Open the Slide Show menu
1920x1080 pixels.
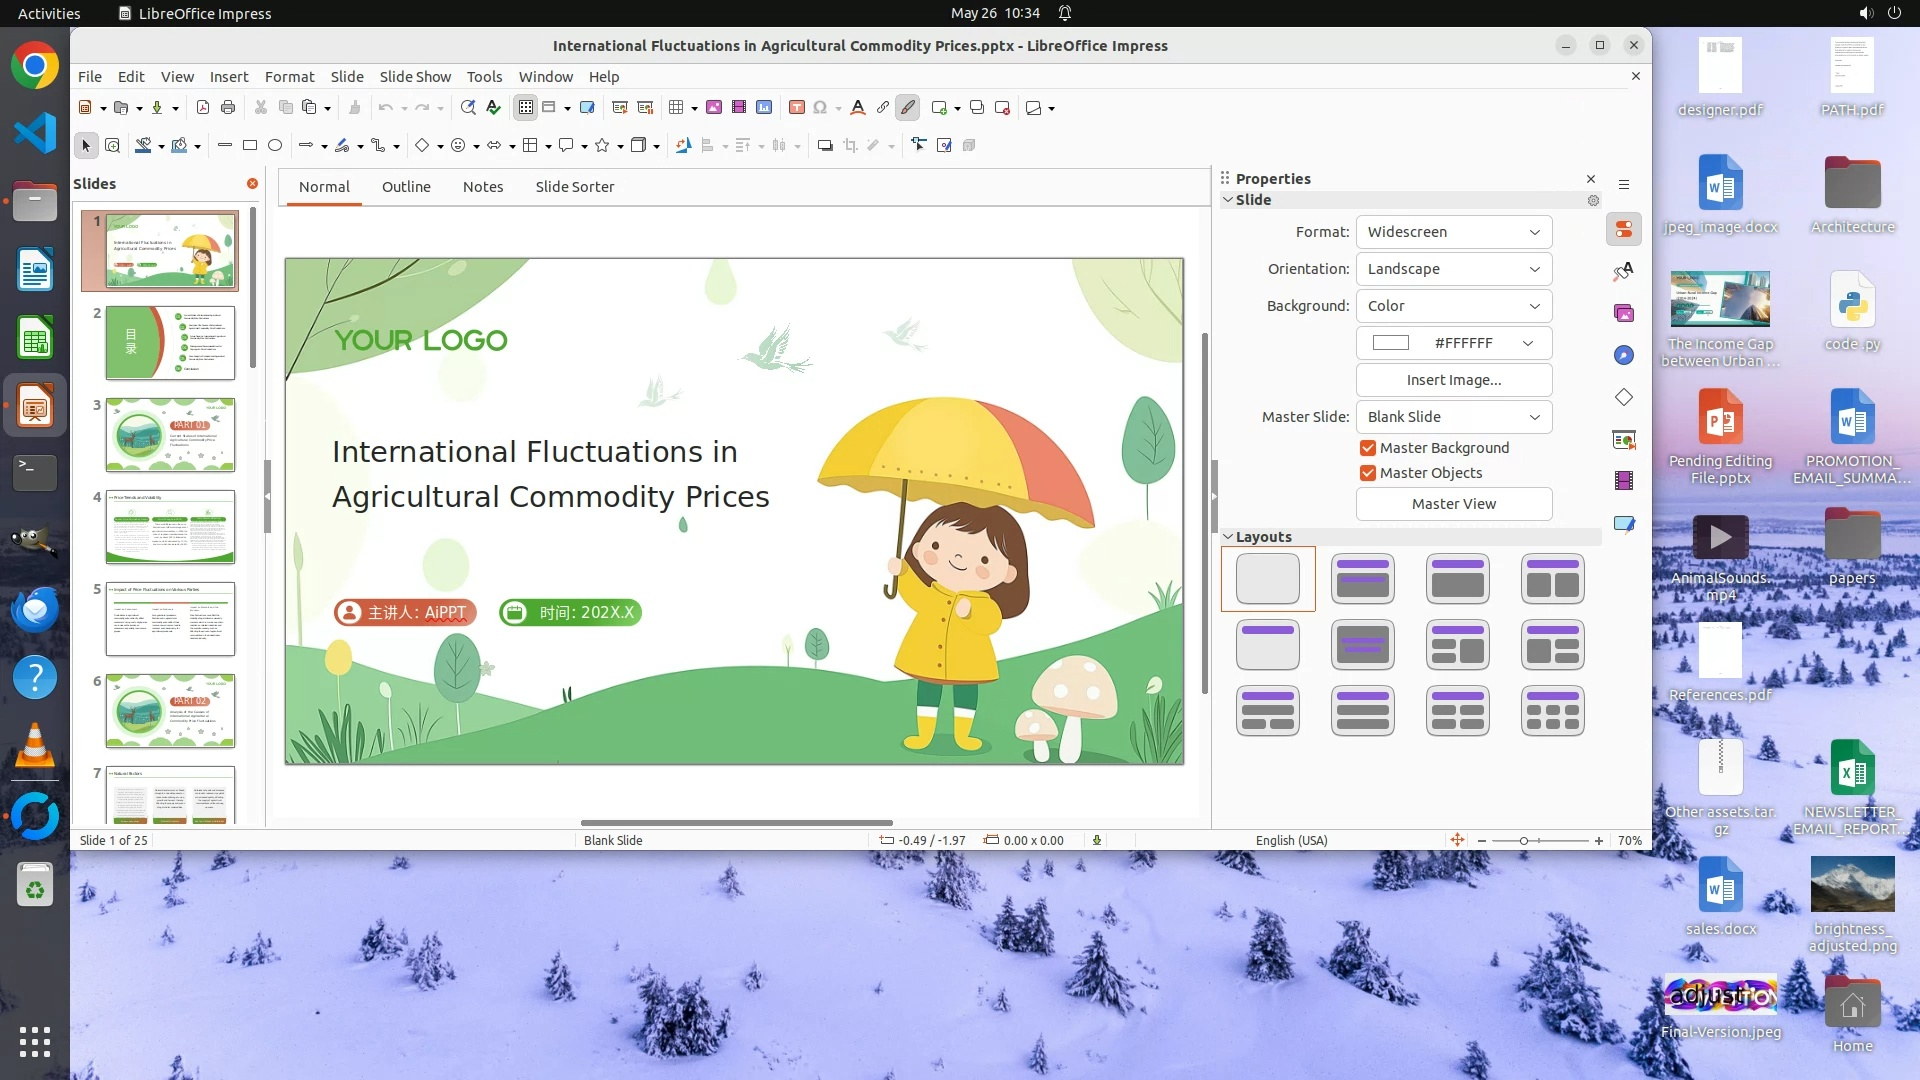pos(415,77)
